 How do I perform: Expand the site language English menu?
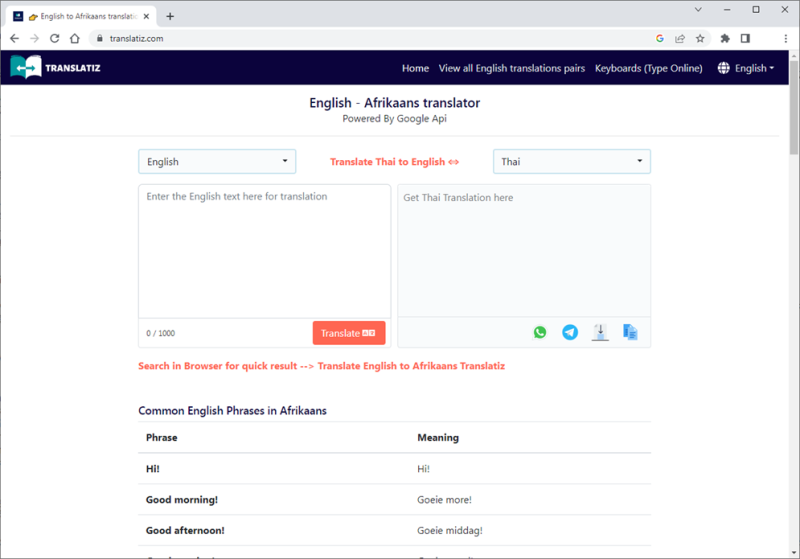(745, 68)
